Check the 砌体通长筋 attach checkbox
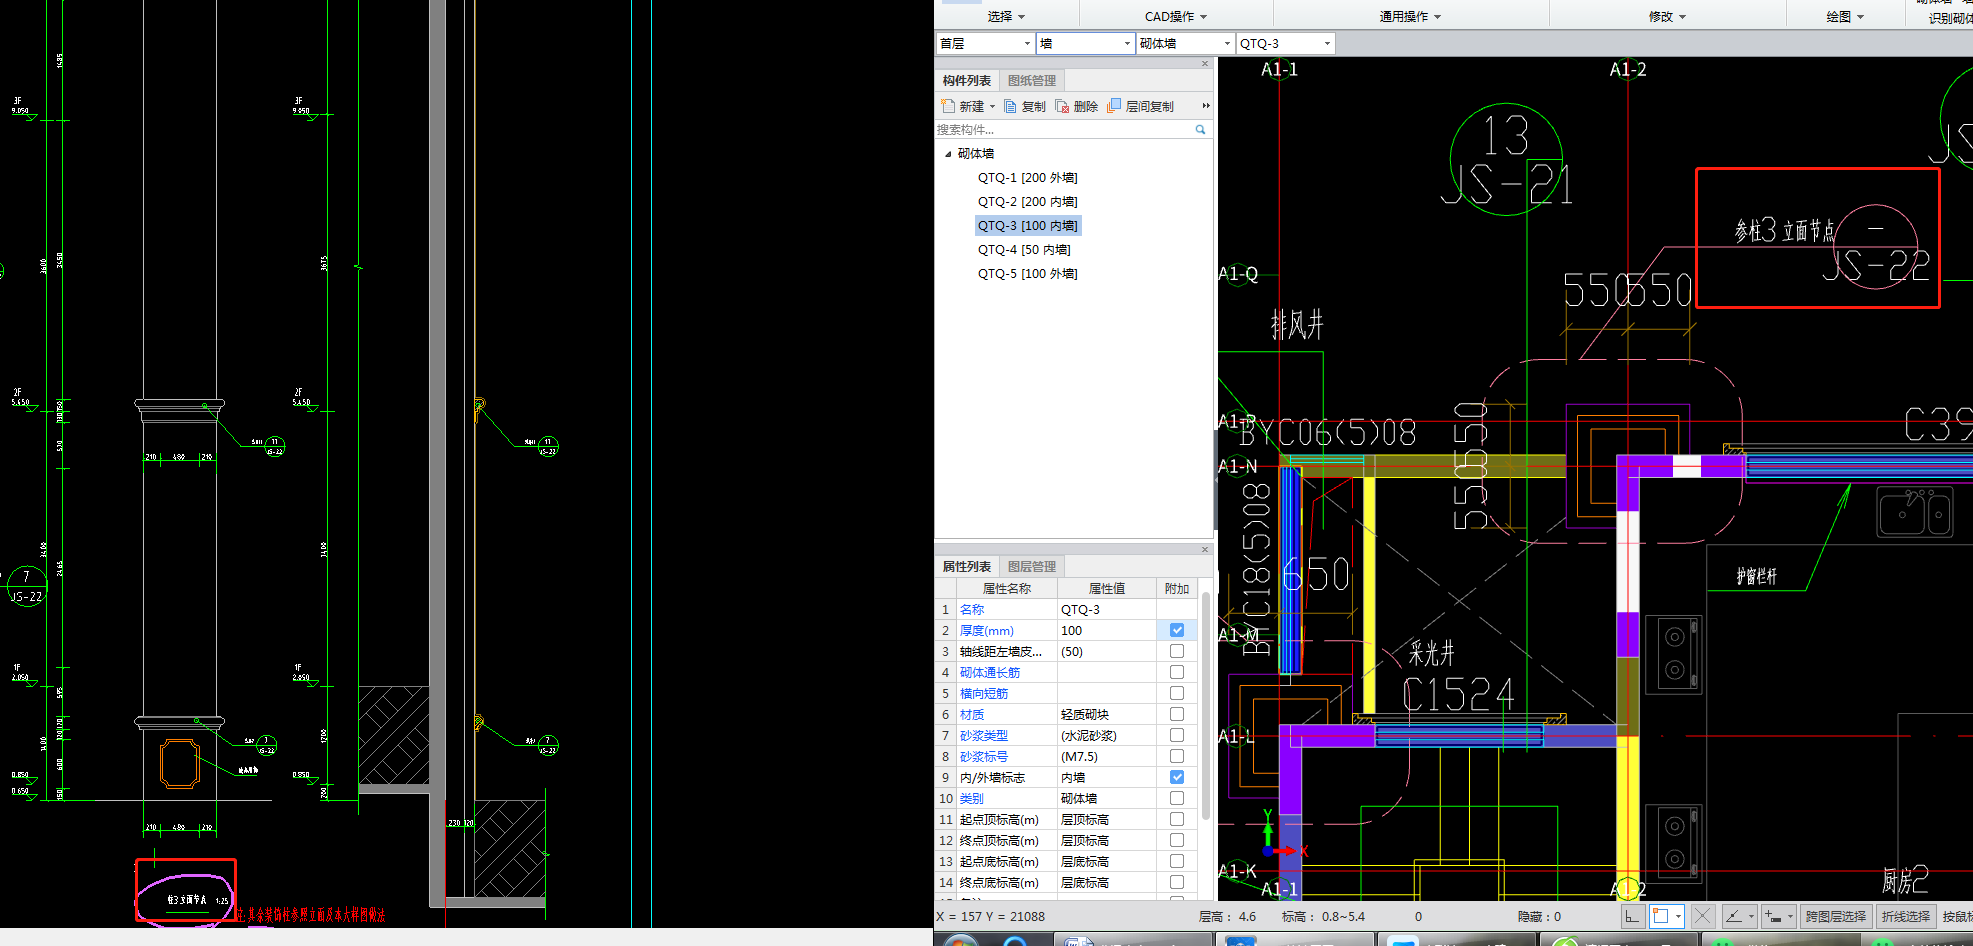The height and width of the screenshot is (946, 1973). point(1177,672)
